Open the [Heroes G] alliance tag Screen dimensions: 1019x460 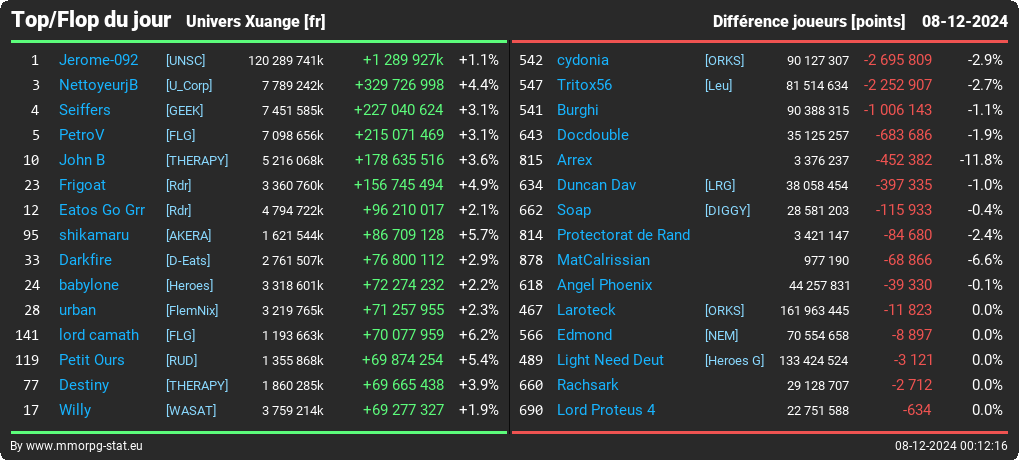[x=734, y=361]
